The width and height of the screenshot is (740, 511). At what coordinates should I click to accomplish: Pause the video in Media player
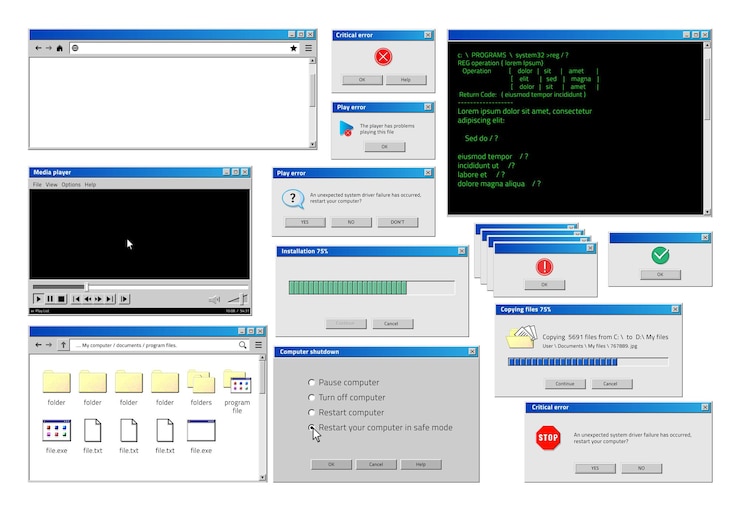click(x=50, y=299)
